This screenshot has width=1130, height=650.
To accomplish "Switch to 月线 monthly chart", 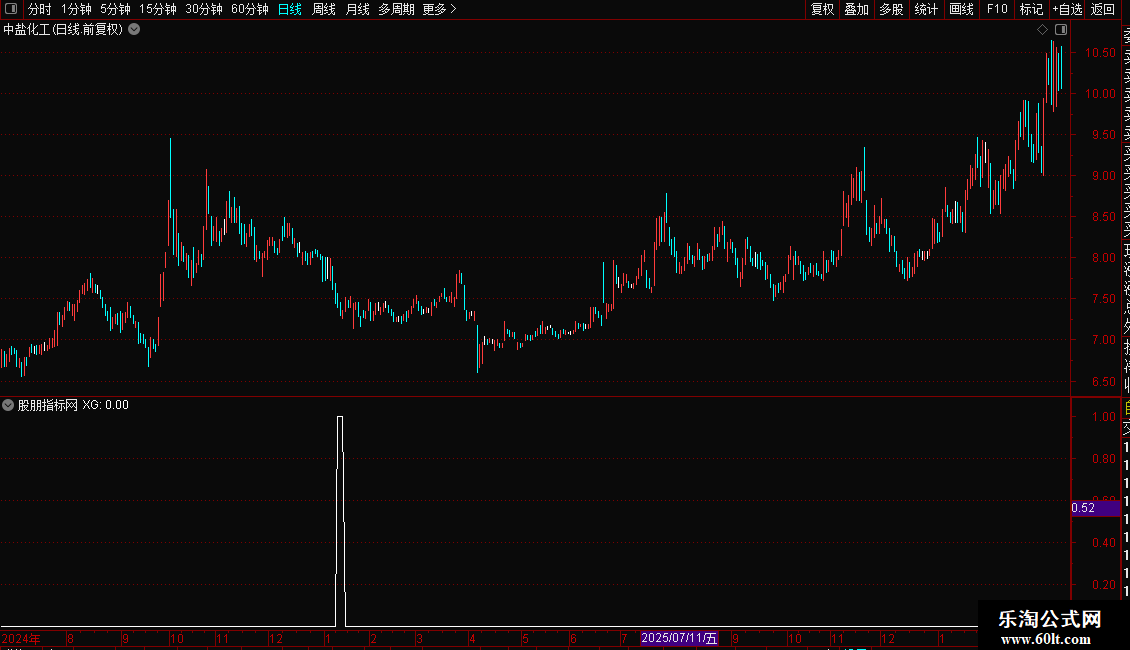I will click(357, 9).
